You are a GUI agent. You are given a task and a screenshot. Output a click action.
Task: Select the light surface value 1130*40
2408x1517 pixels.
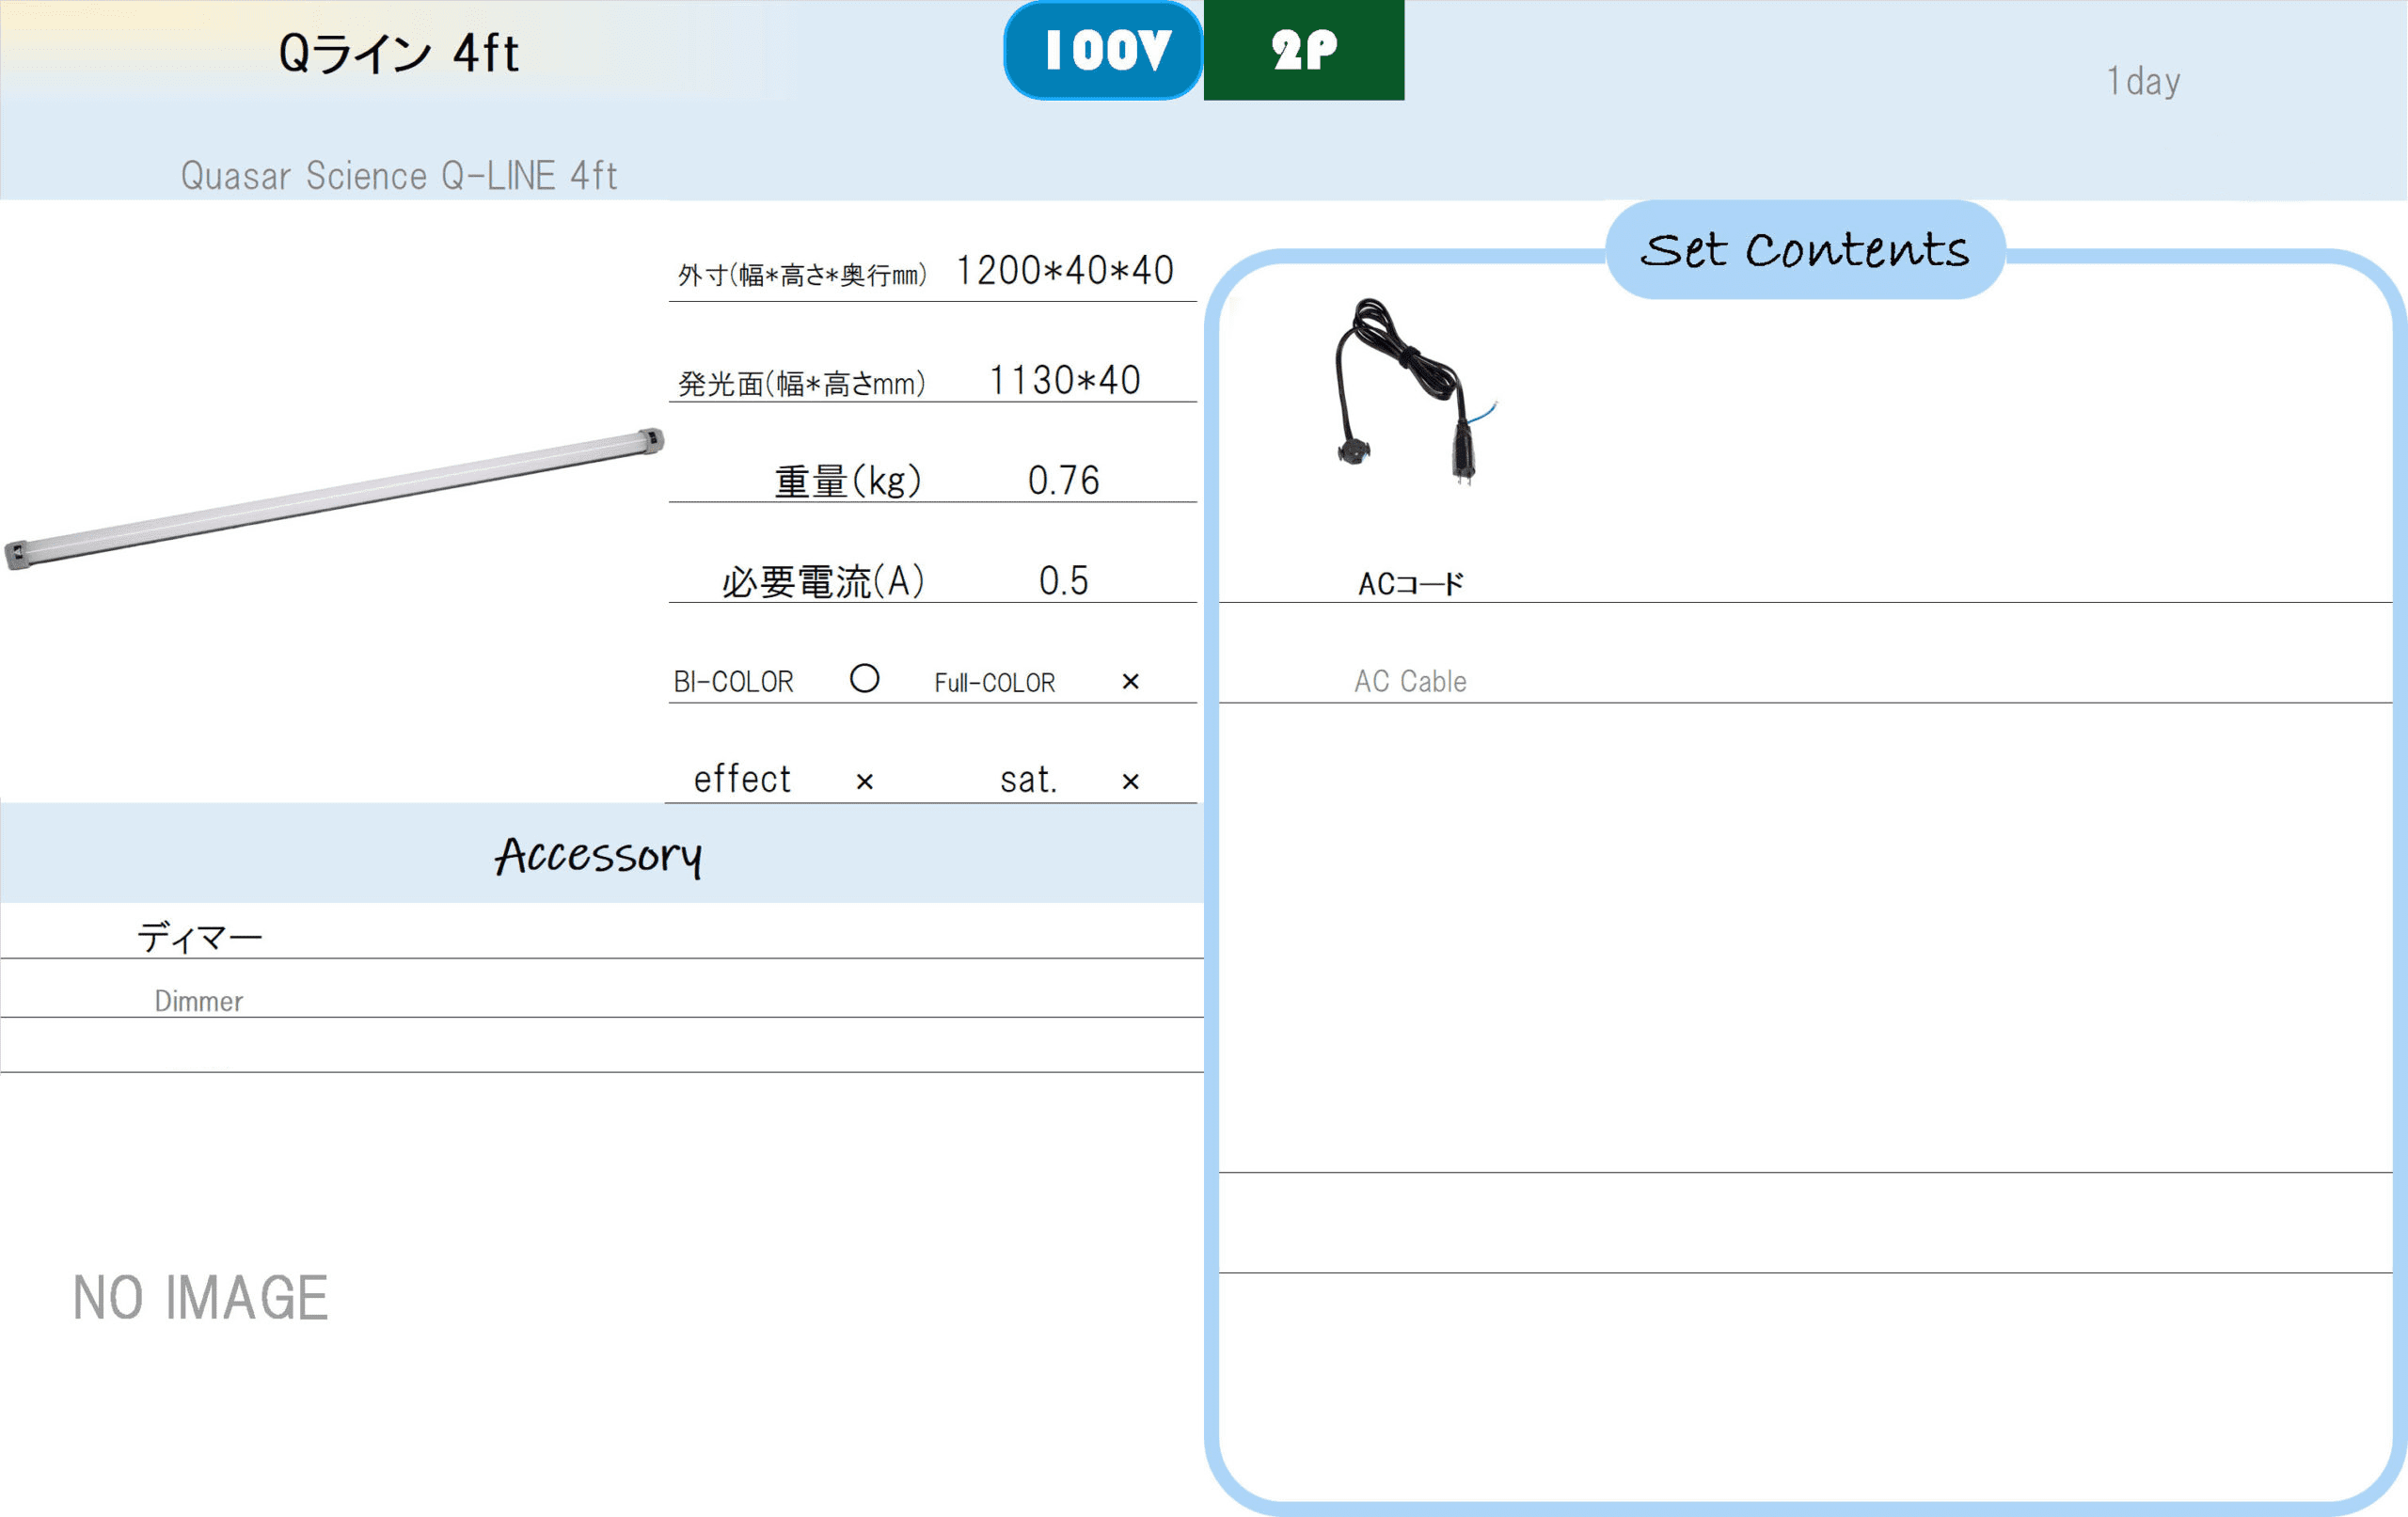pyautogui.click(x=1065, y=381)
